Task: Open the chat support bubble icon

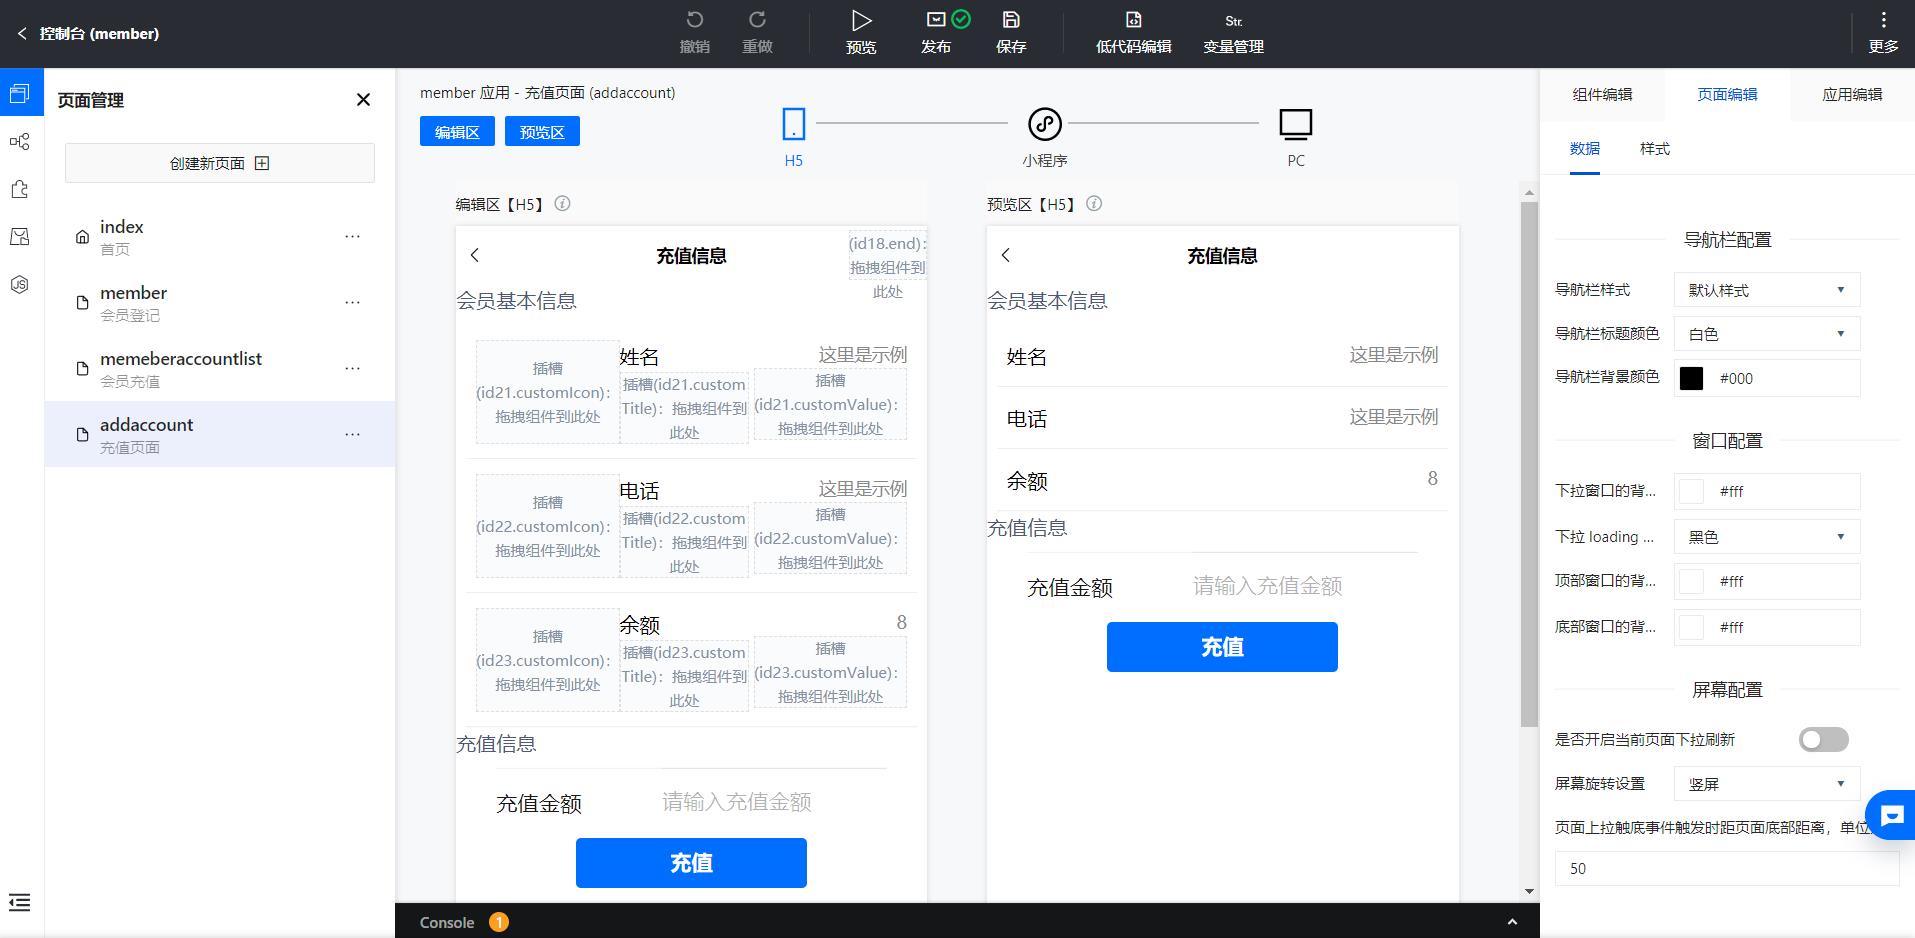Action: click(1891, 815)
